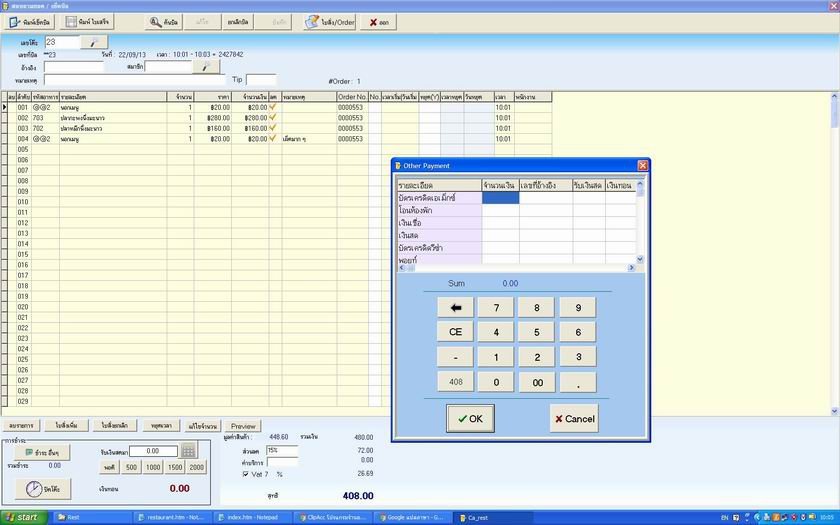Click the table number search icon

pos(93,42)
